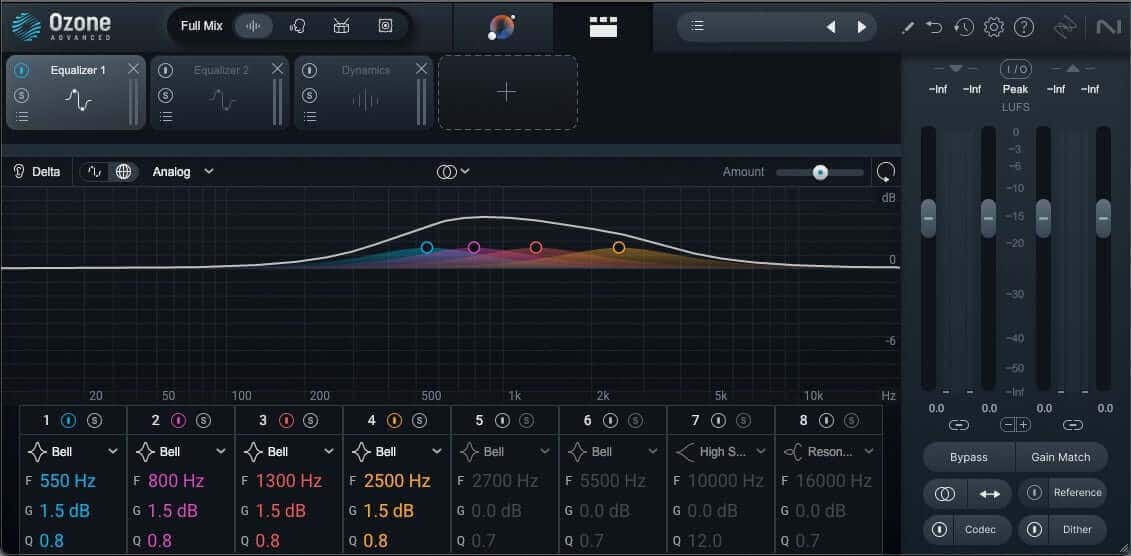This screenshot has width=1131, height=556.
Task: Enable the Reference power toggle
Action: [x=1034, y=493]
